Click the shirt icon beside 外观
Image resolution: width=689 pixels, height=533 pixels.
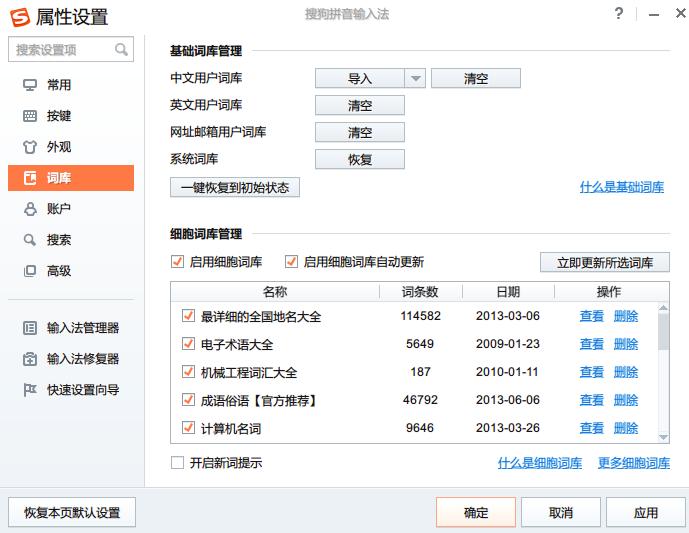click(30, 147)
